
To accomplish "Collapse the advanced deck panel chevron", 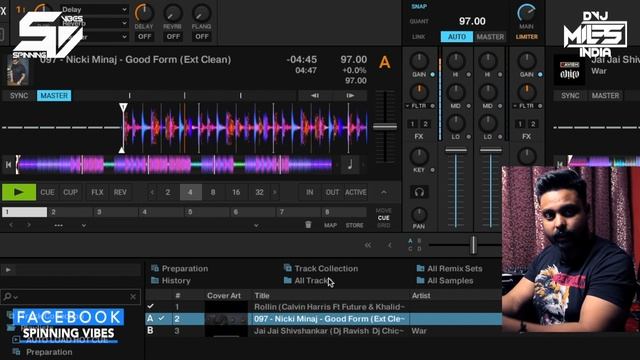I will point(384,192).
